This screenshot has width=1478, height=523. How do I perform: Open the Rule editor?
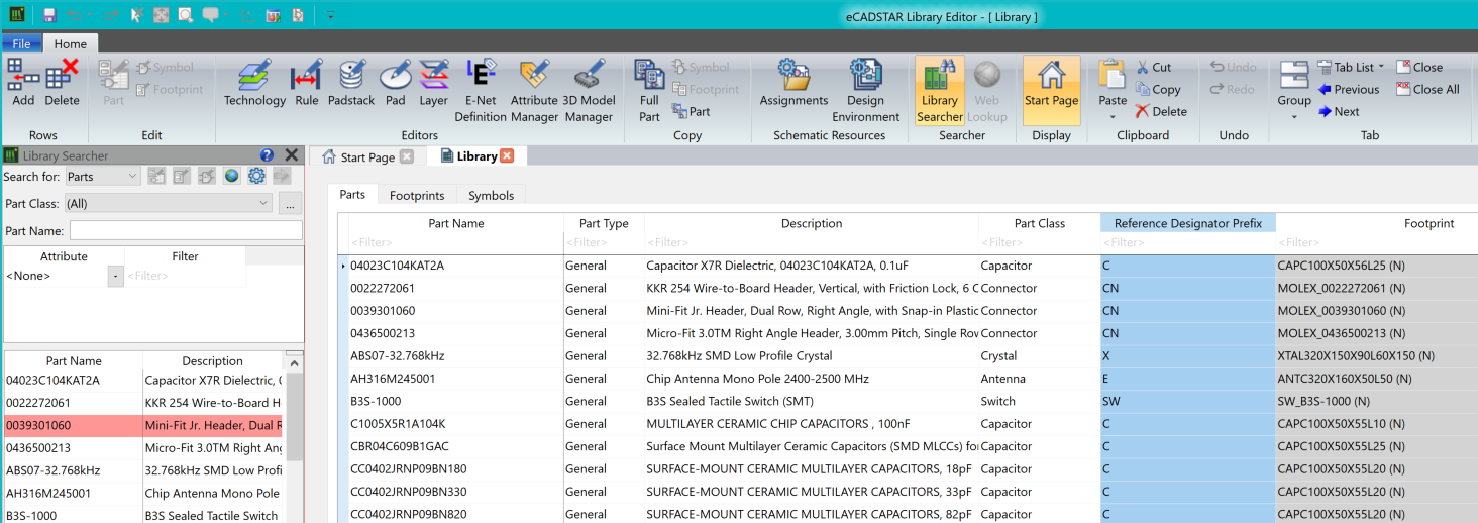tap(306, 83)
